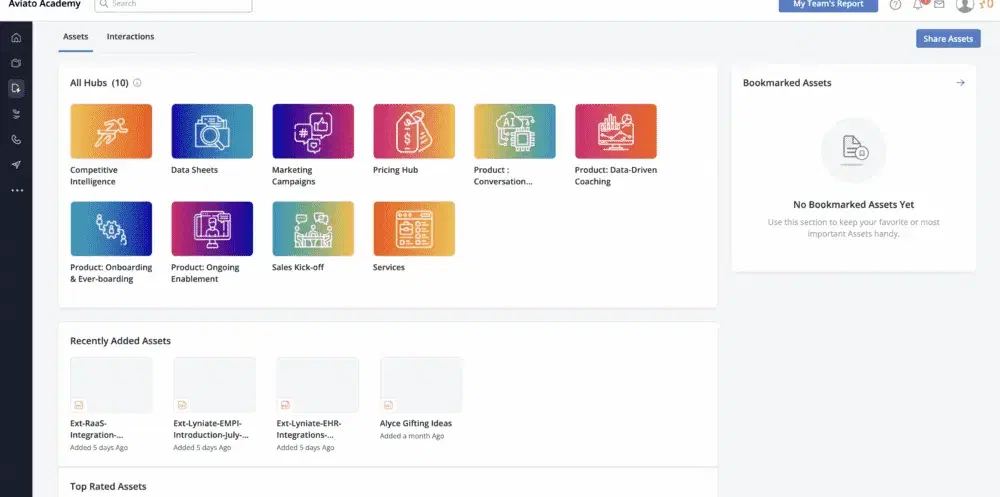1000x497 pixels.
Task: Open the Ext-Lyniate-EHR-Integrations asset thumbnail
Action: (318, 385)
